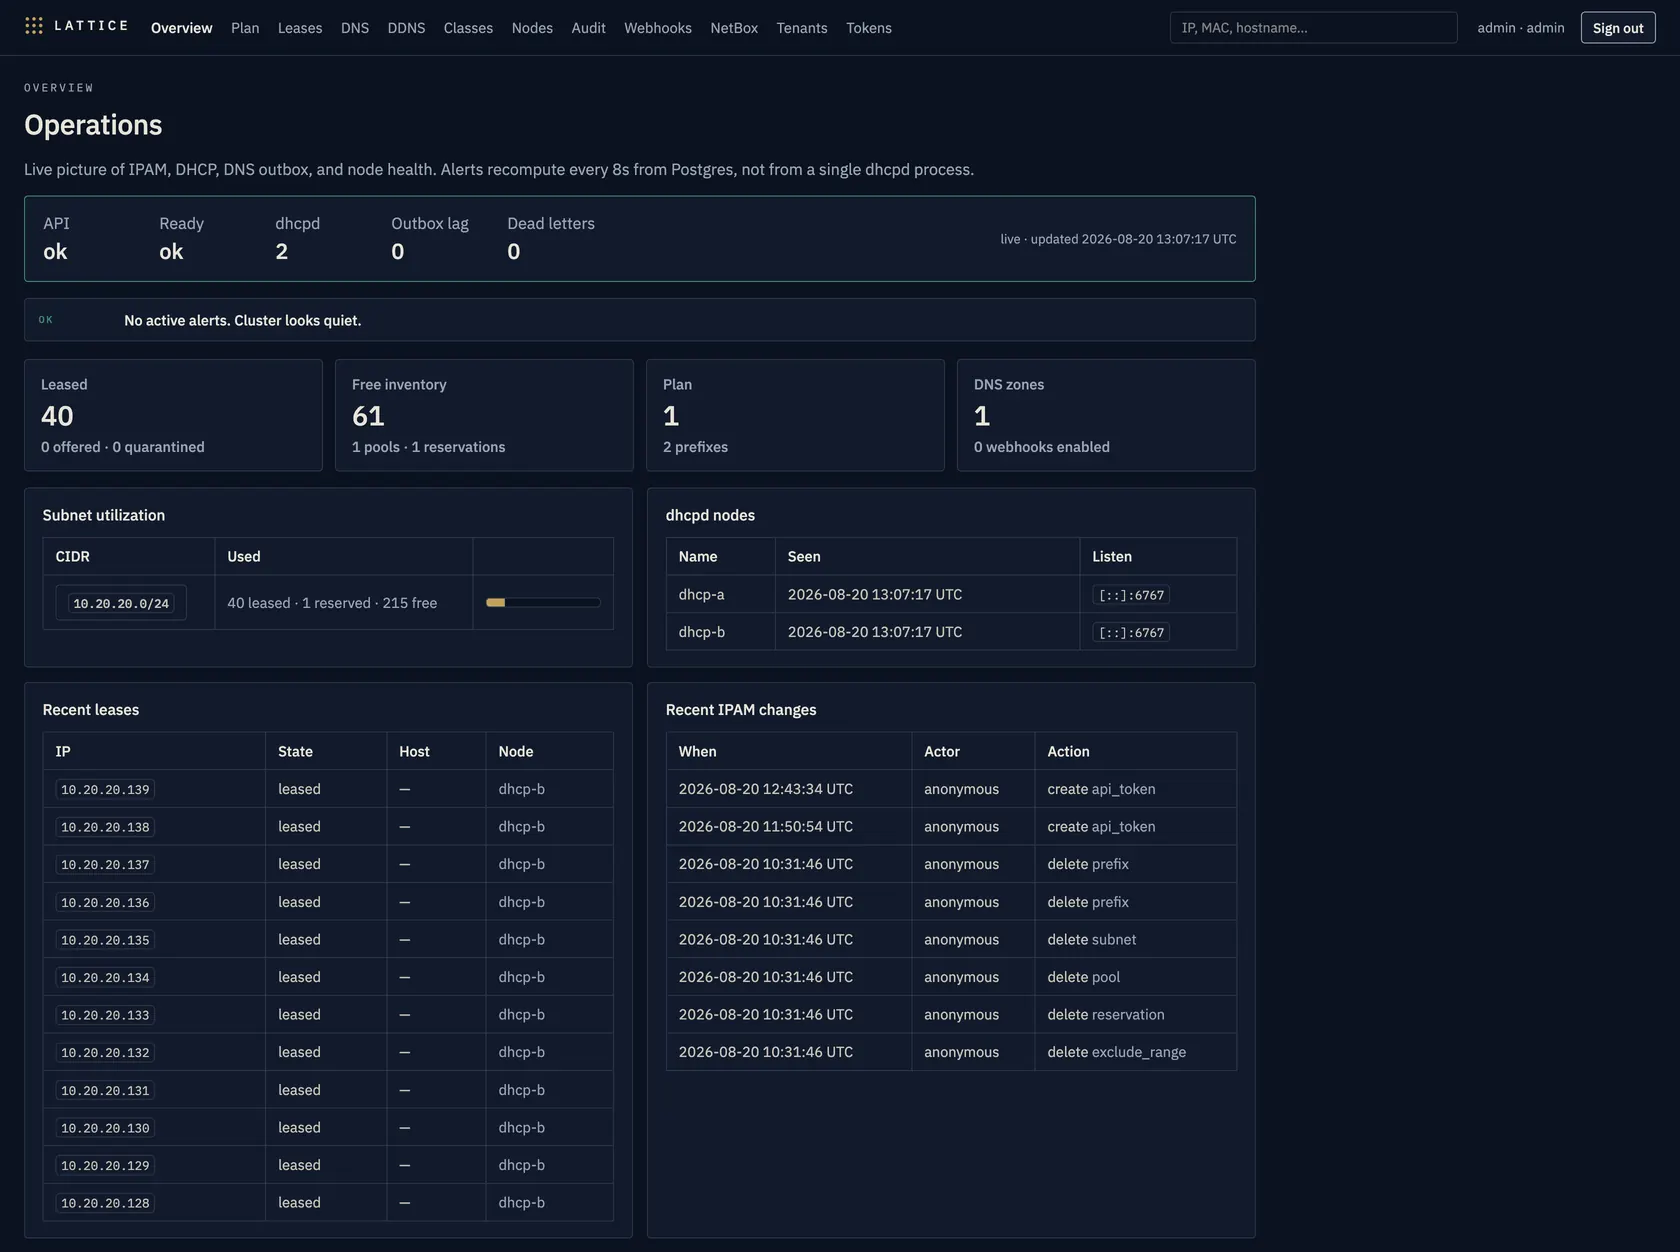Navigate to Classes
The image size is (1680, 1252).
[x=468, y=28]
